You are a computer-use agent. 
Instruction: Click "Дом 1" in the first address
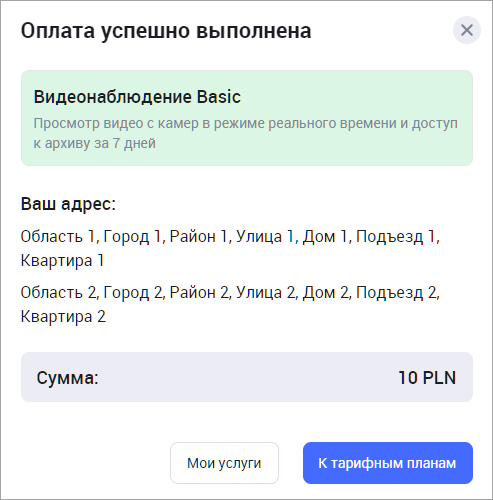coord(325,237)
